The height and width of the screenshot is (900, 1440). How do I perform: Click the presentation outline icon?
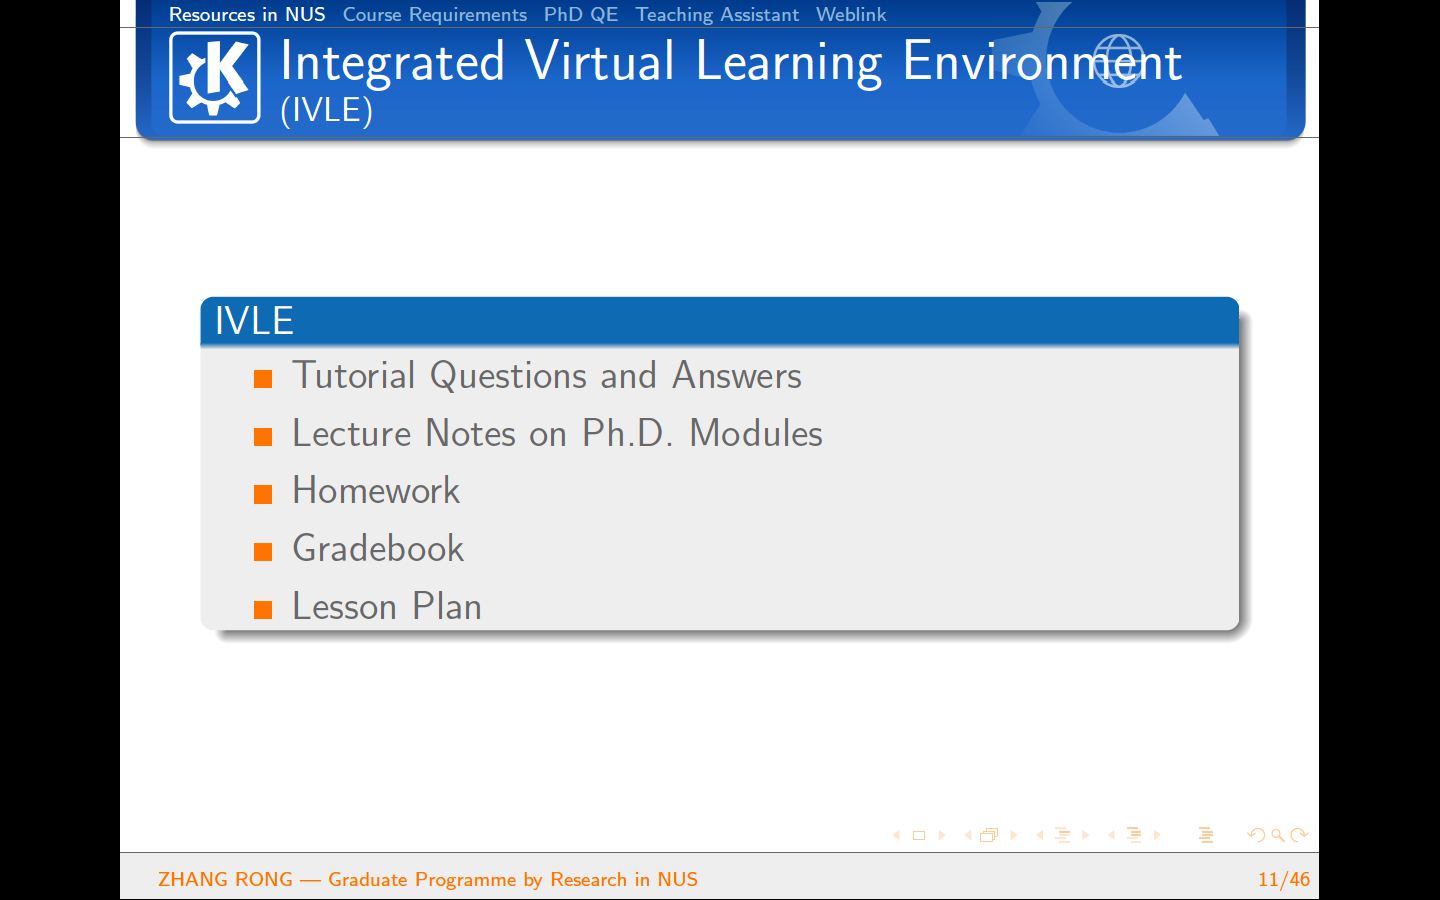1206,835
